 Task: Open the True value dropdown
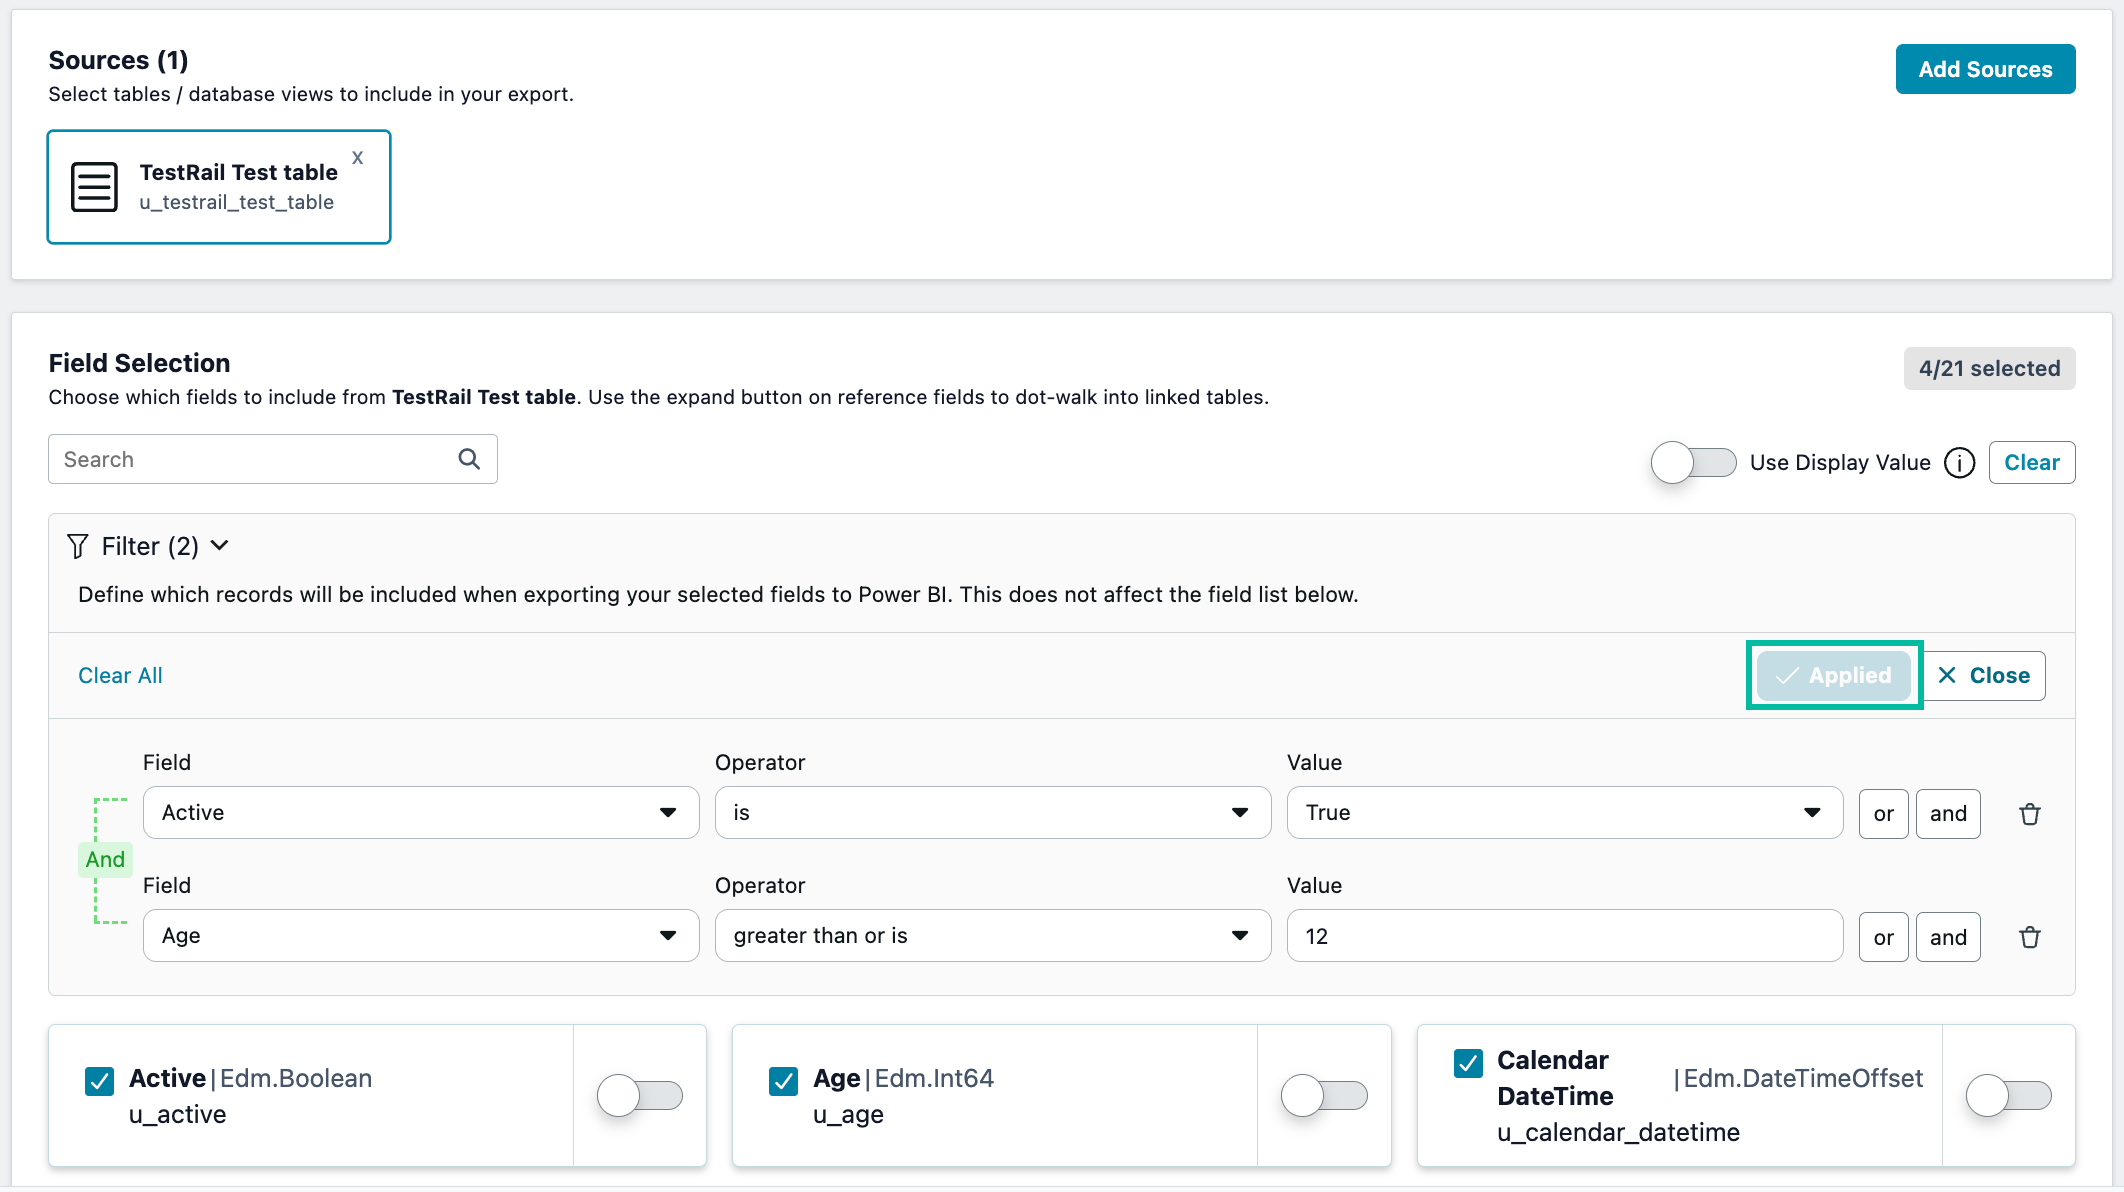[x=1565, y=812]
